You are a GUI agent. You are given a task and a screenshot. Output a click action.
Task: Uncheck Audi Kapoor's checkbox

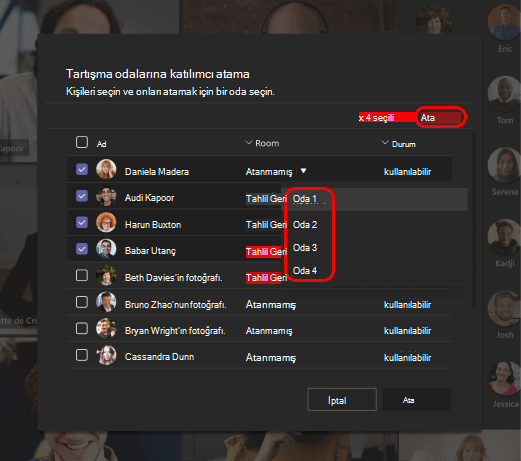(82, 196)
